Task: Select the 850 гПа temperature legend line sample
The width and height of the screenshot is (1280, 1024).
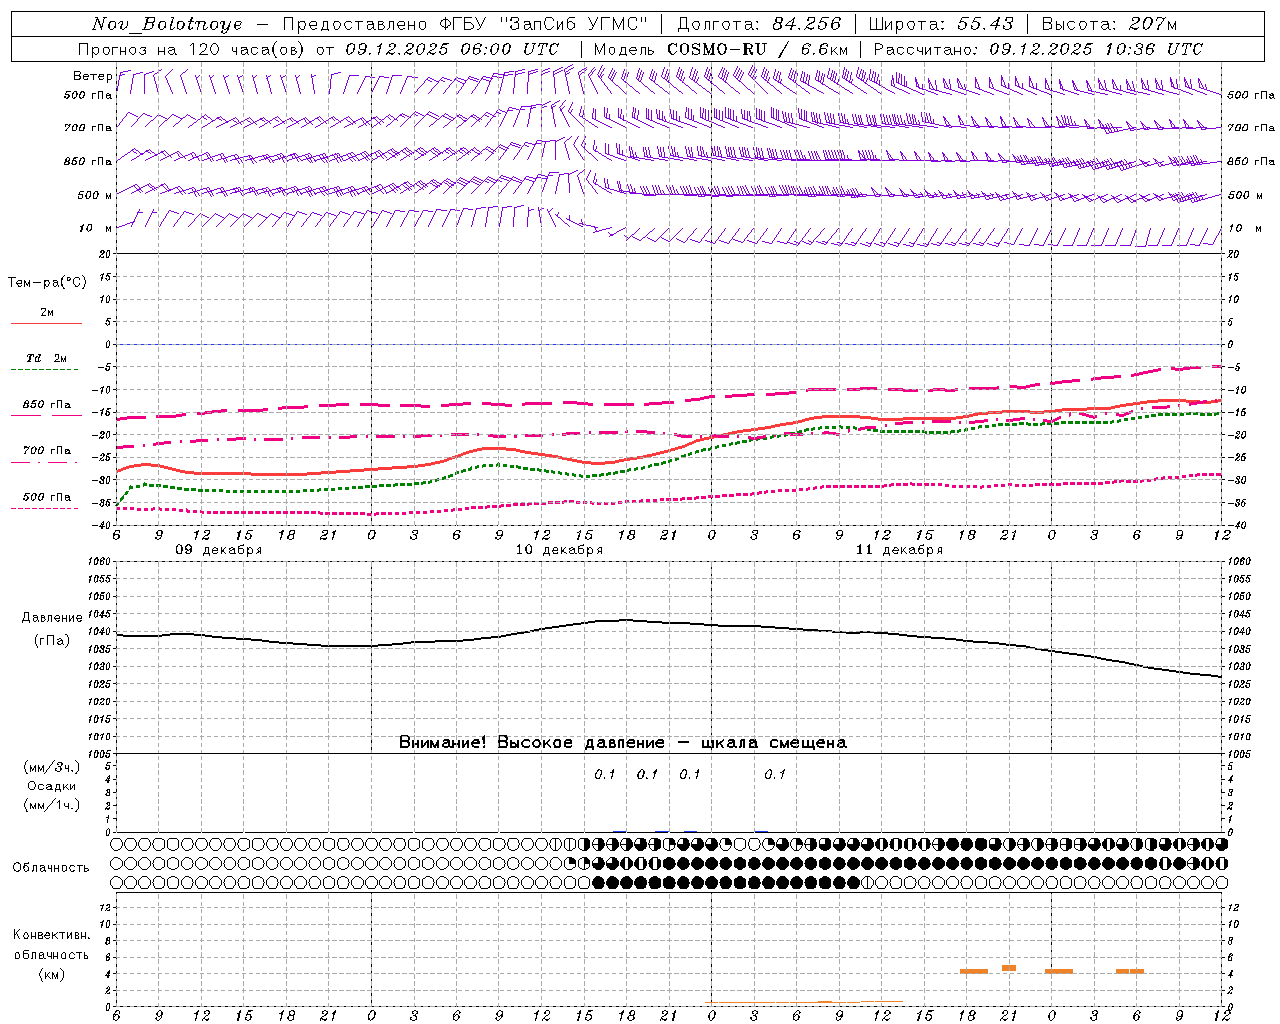Action: click(x=45, y=415)
